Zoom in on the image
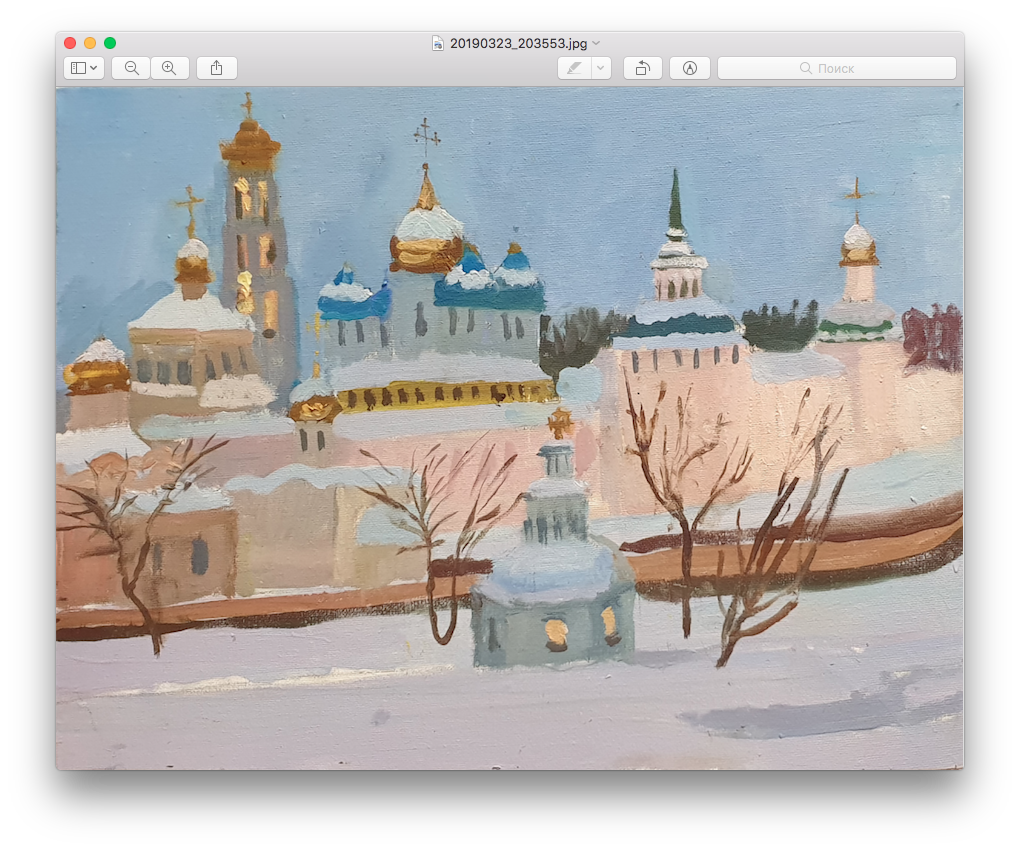 click(x=170, y=68)
